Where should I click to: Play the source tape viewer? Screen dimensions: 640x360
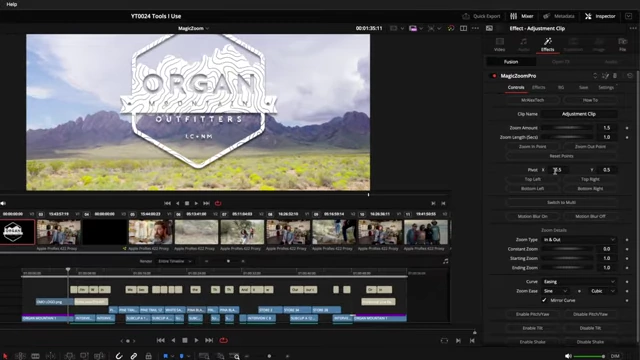point(196,203)
